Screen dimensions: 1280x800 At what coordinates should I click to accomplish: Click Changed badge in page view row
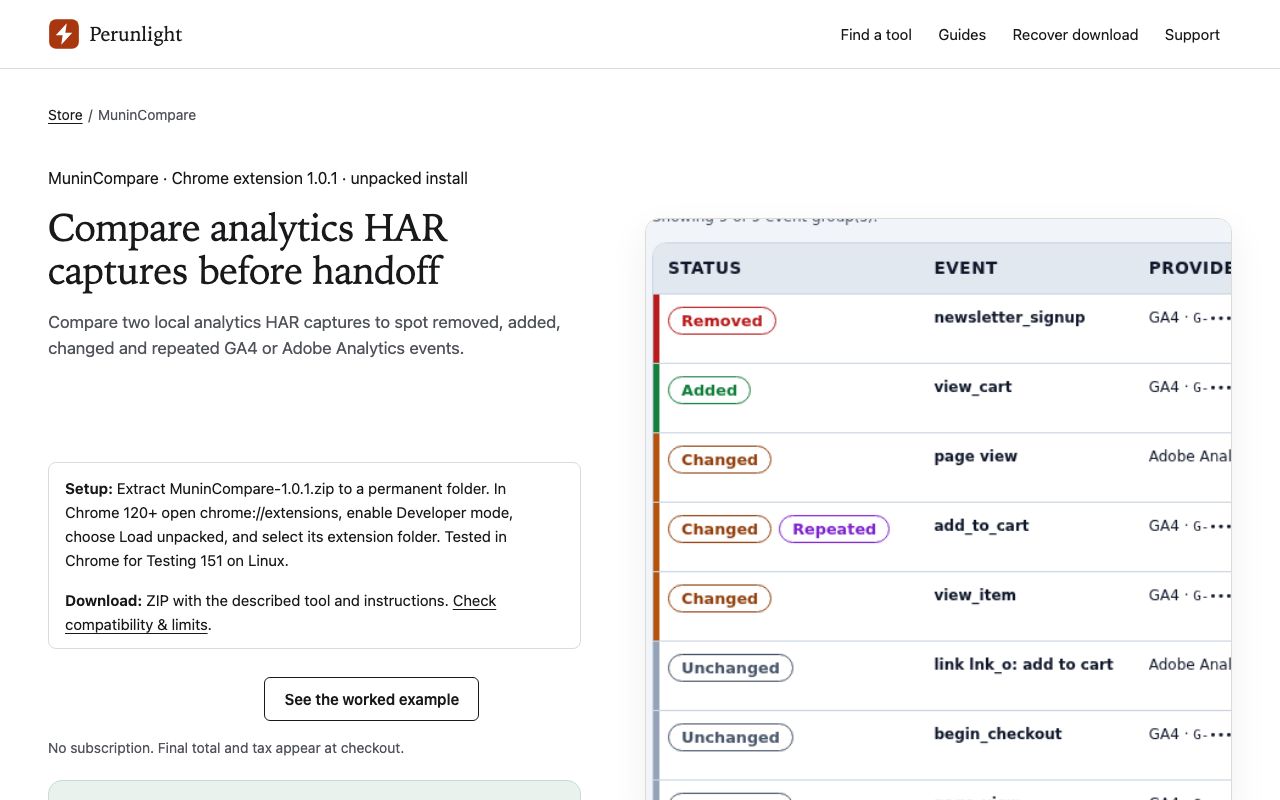pos(719,460)
